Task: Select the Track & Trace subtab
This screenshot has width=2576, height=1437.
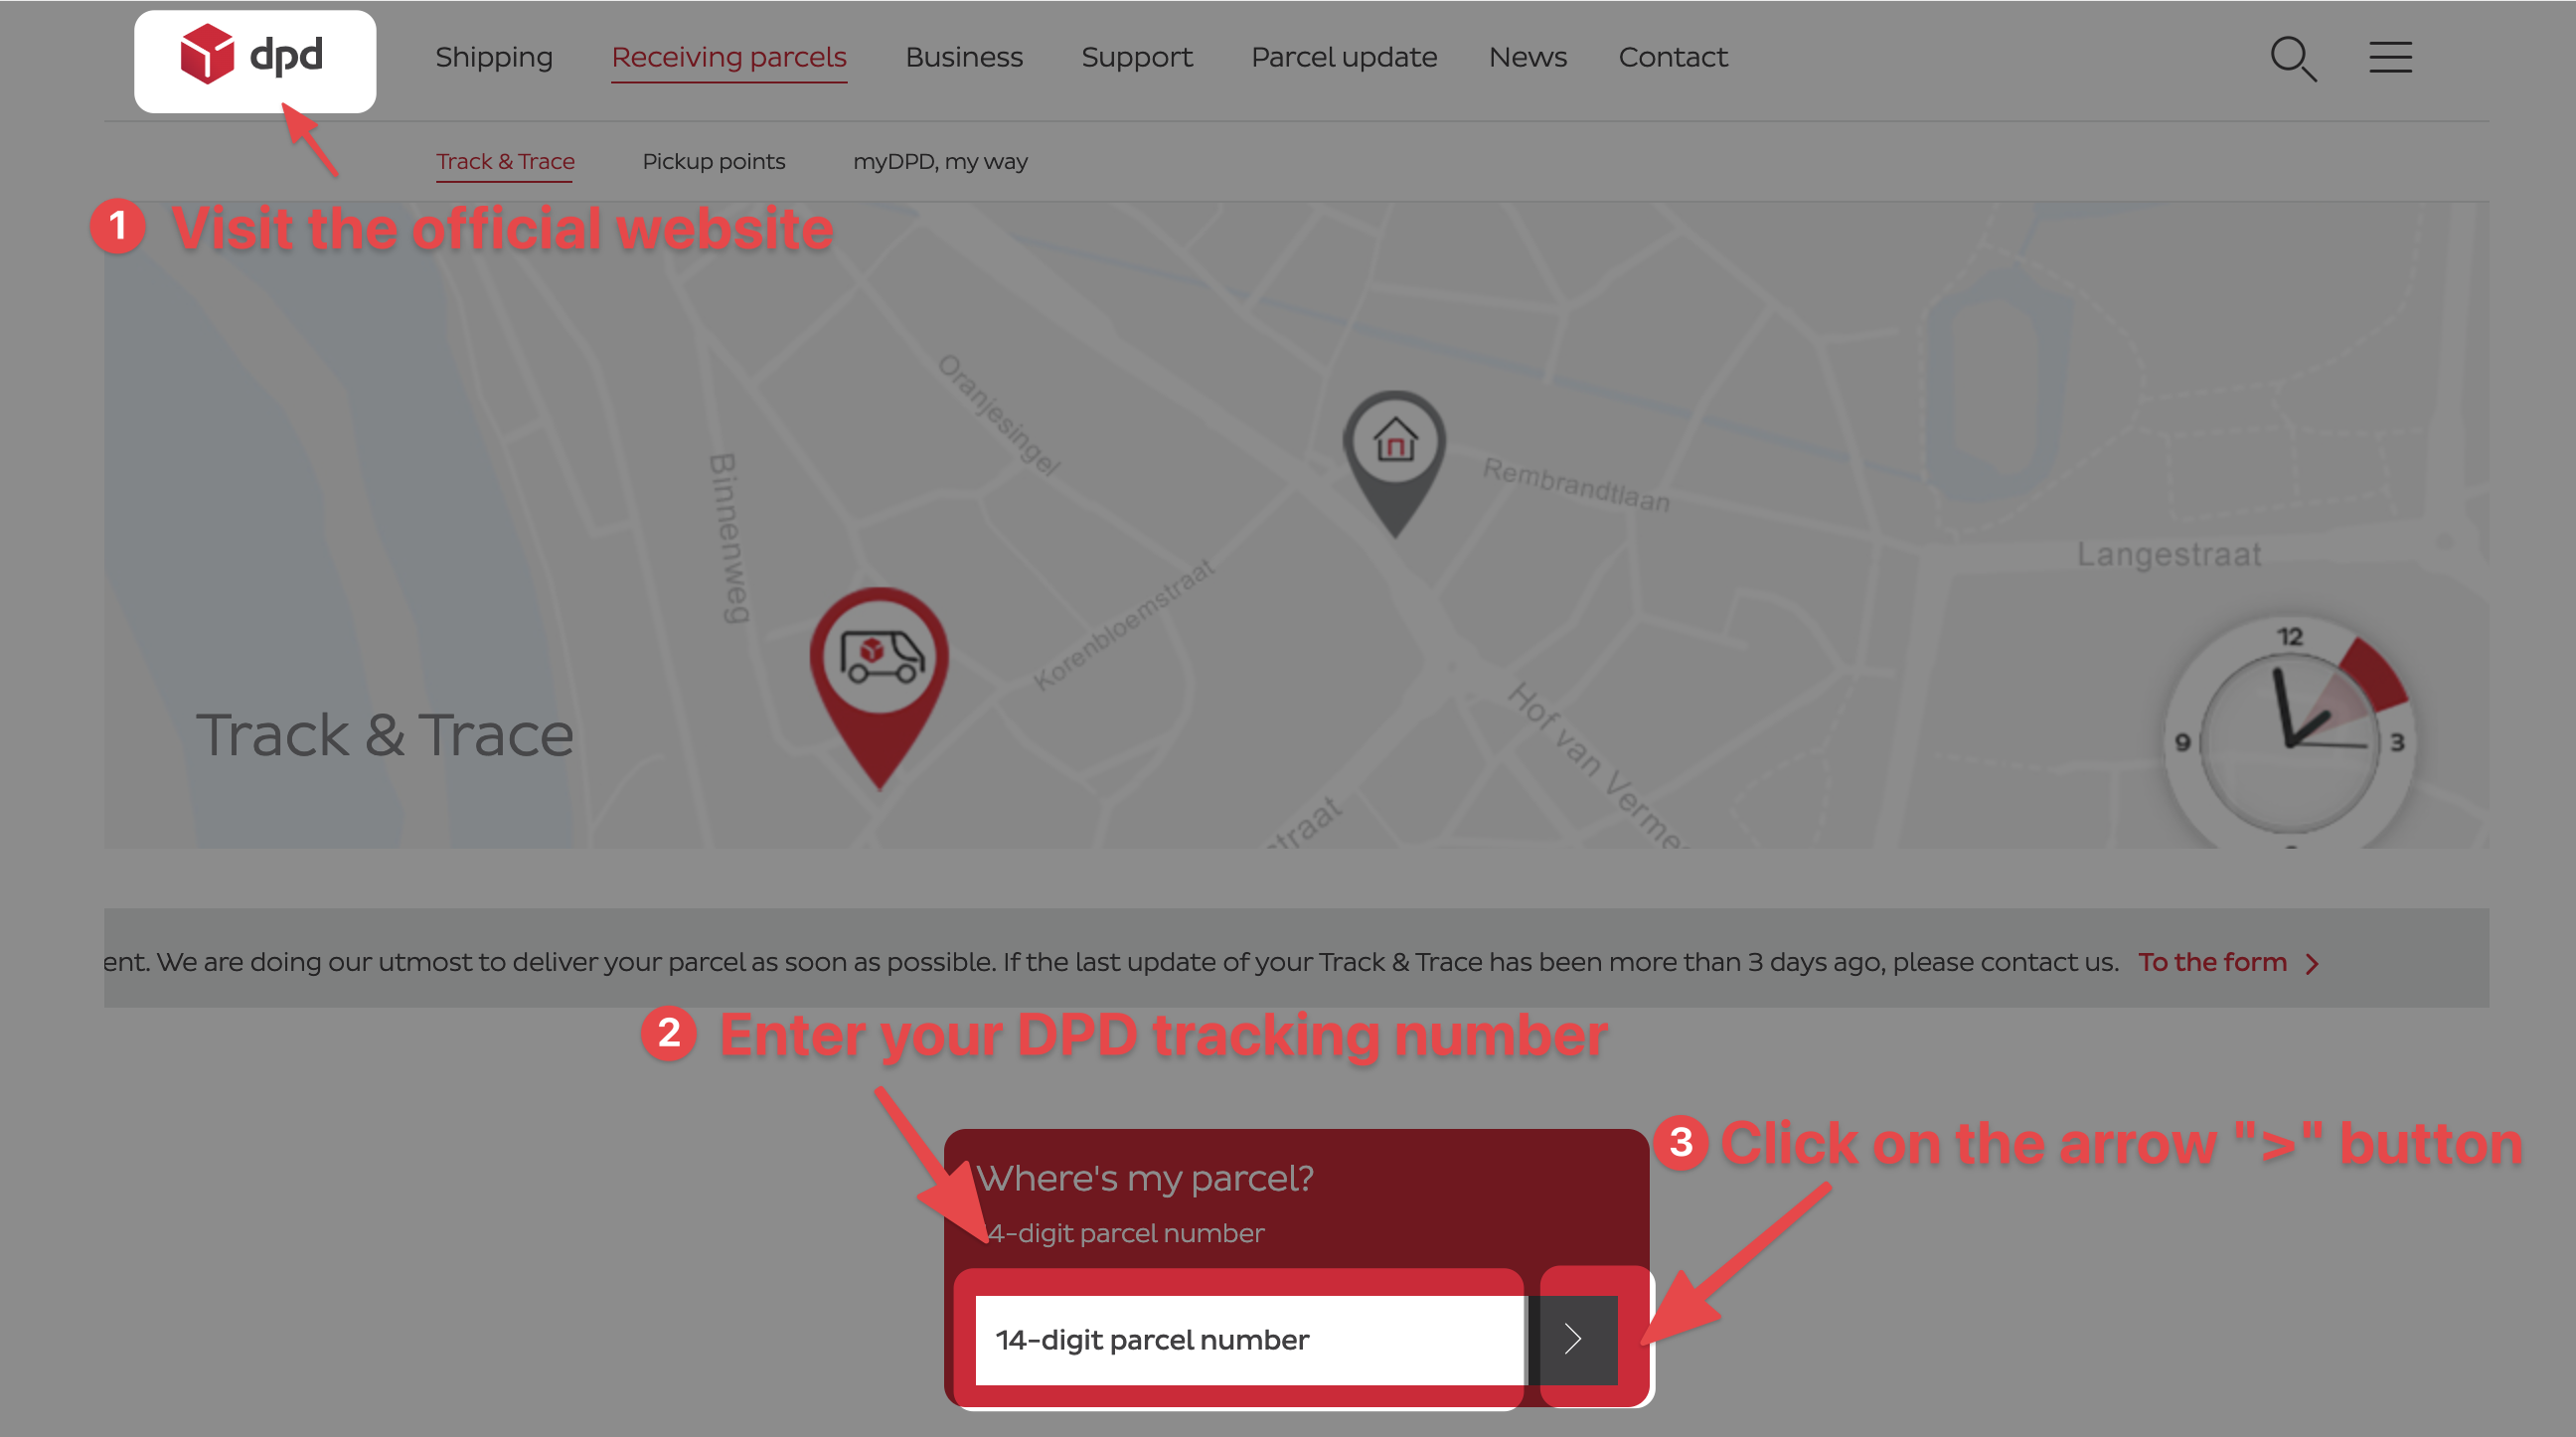Action: pos(505,161)
